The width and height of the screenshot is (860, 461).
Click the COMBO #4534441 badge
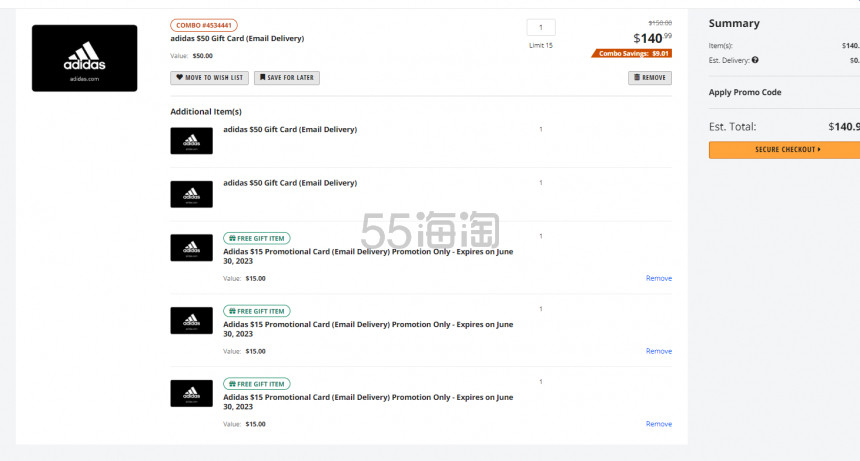204,25
